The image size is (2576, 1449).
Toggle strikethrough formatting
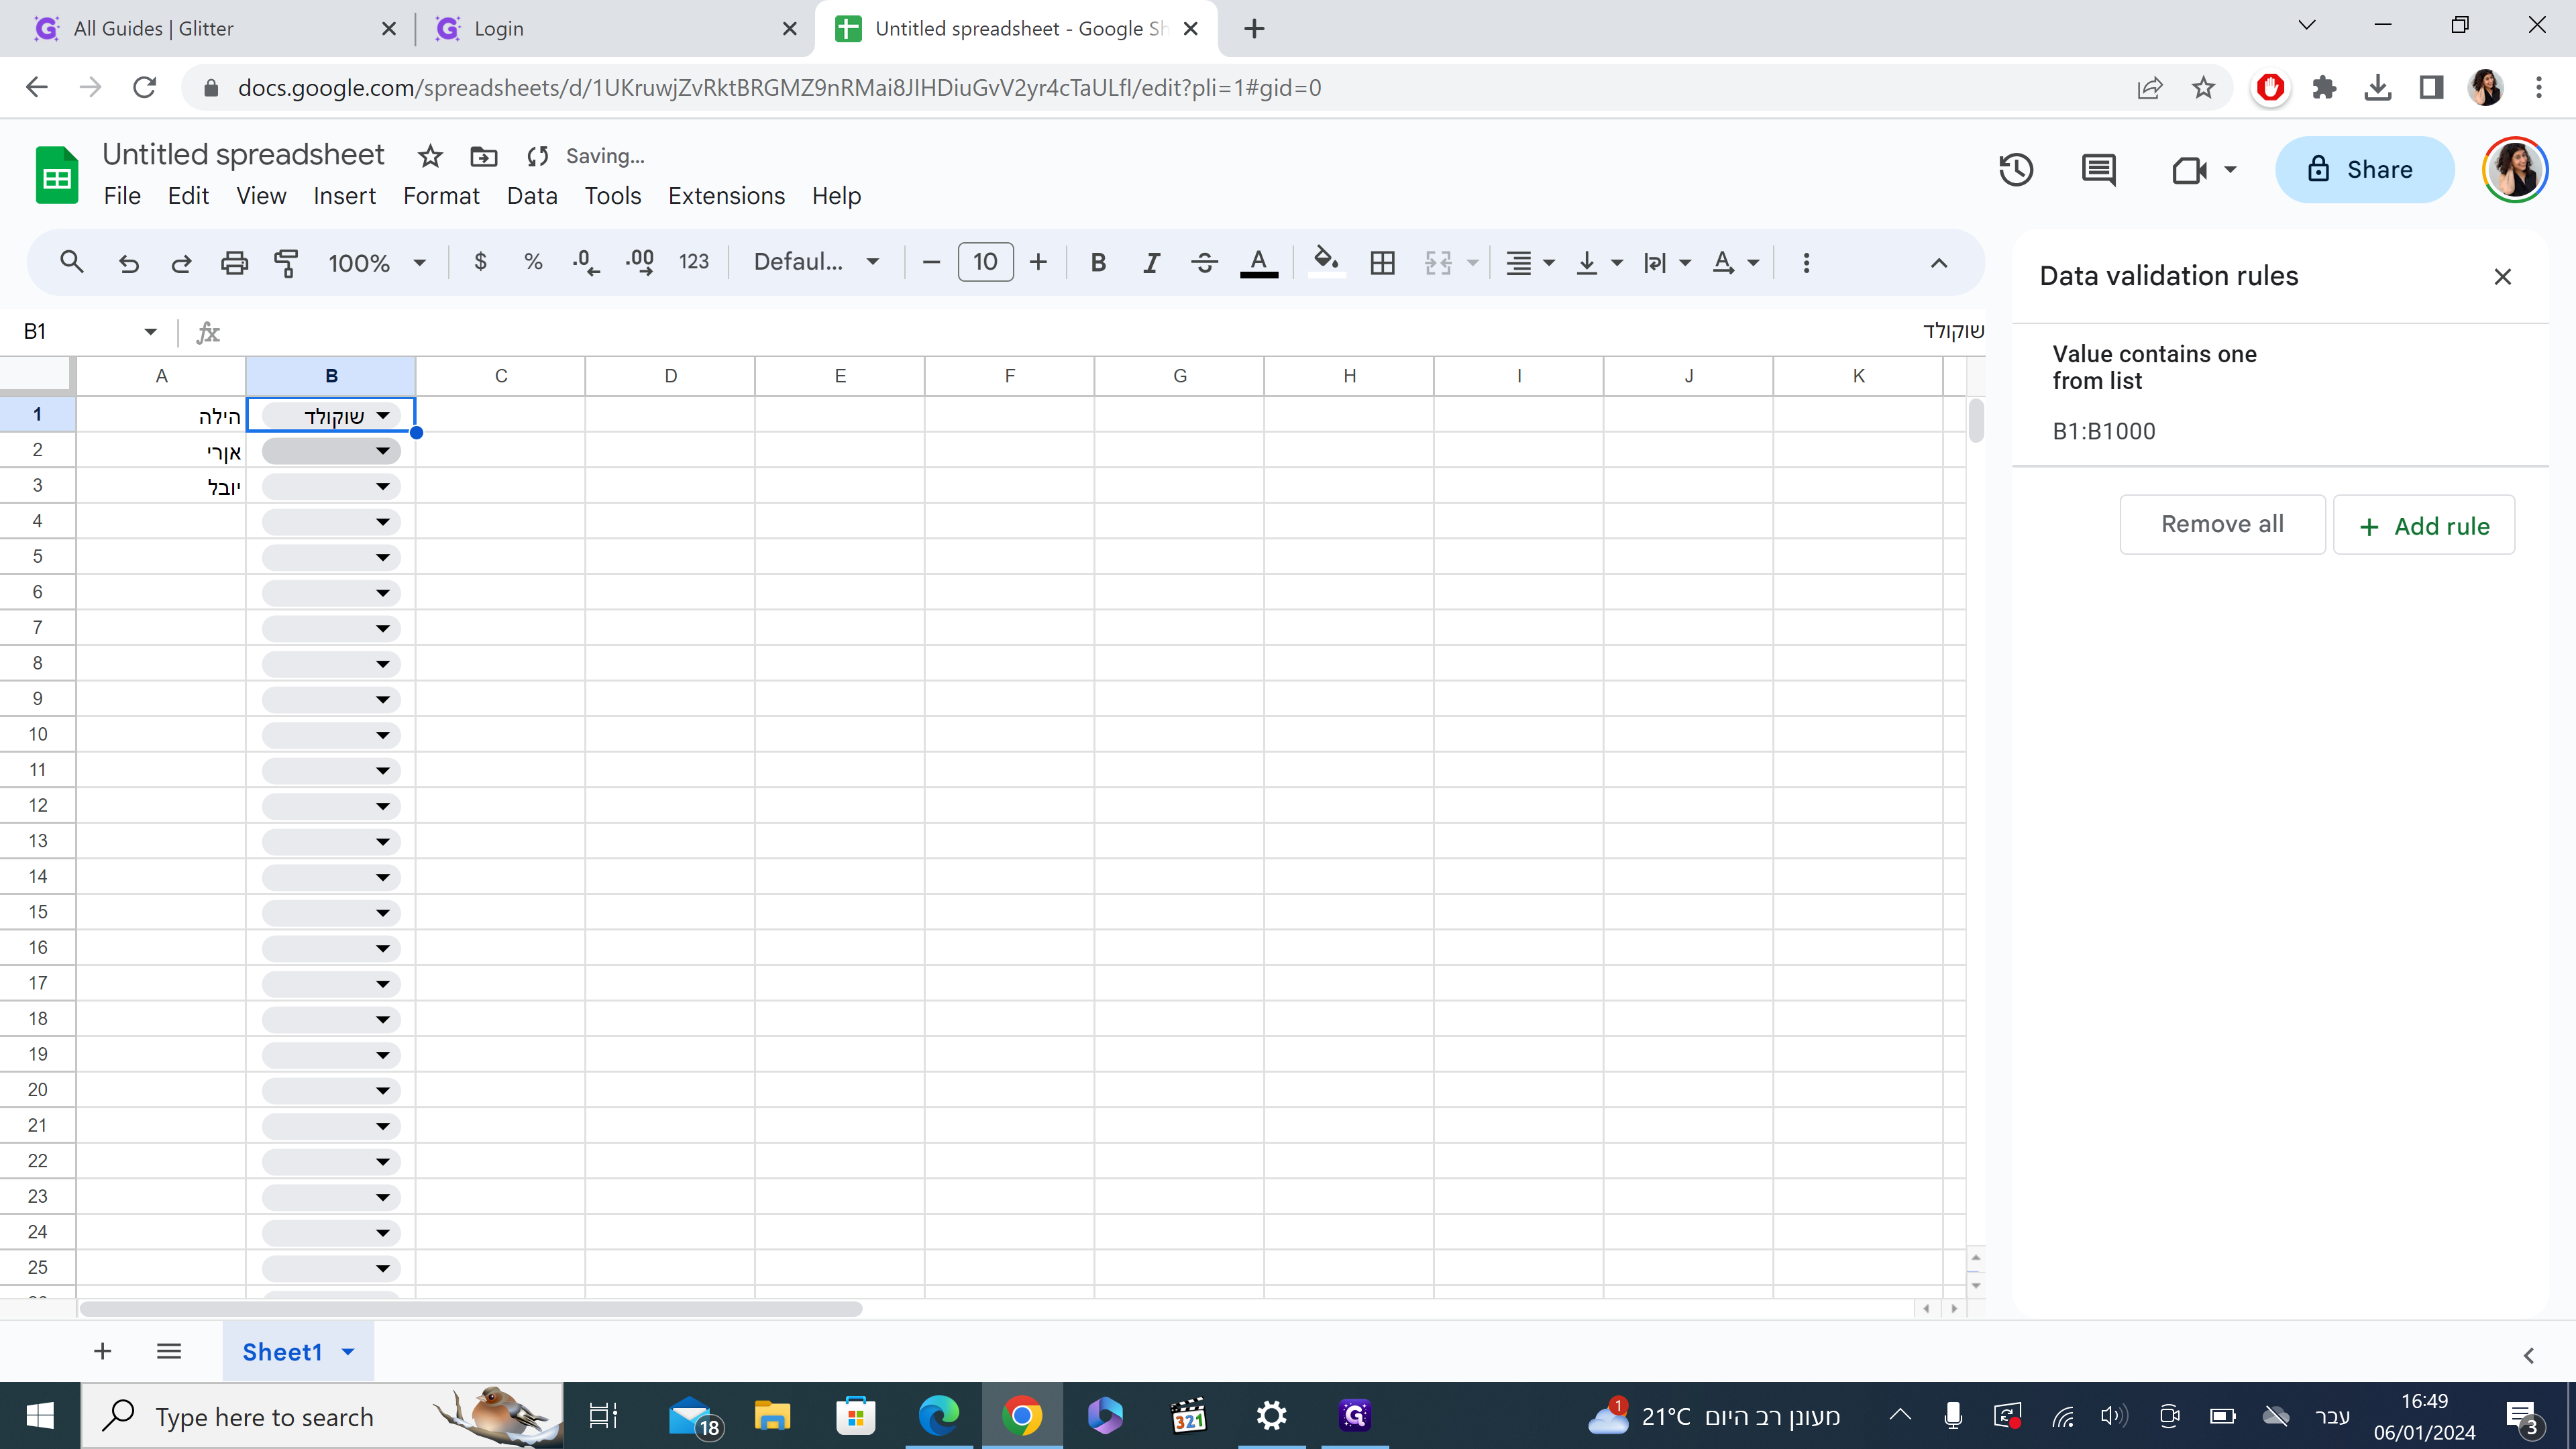tap(1204, 262)
